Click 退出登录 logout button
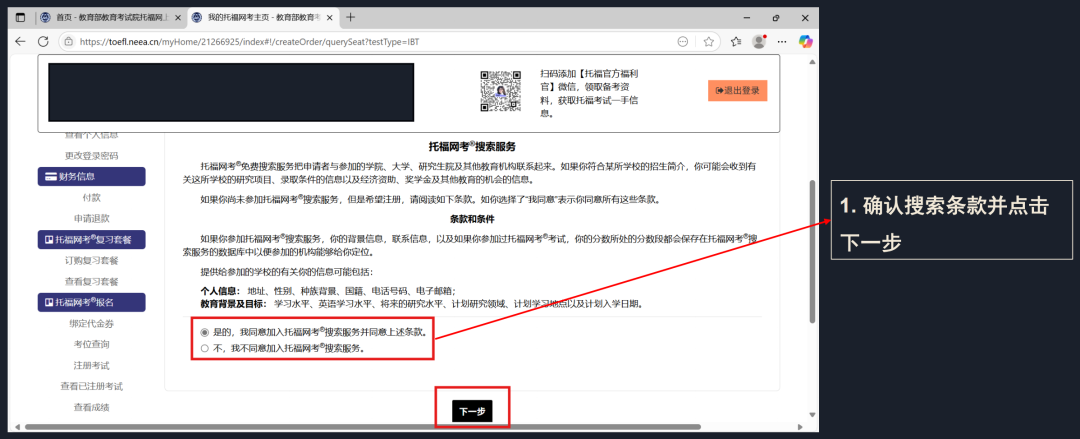The image size is (1080, 439). pos(738,90)
